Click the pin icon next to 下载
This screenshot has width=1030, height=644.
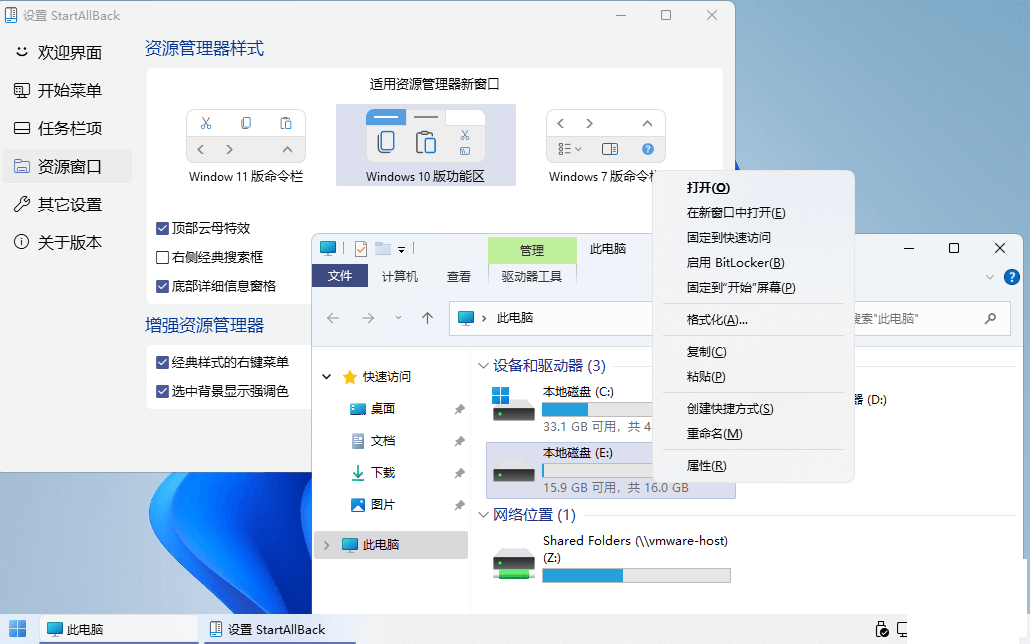(x=460, y=473)
